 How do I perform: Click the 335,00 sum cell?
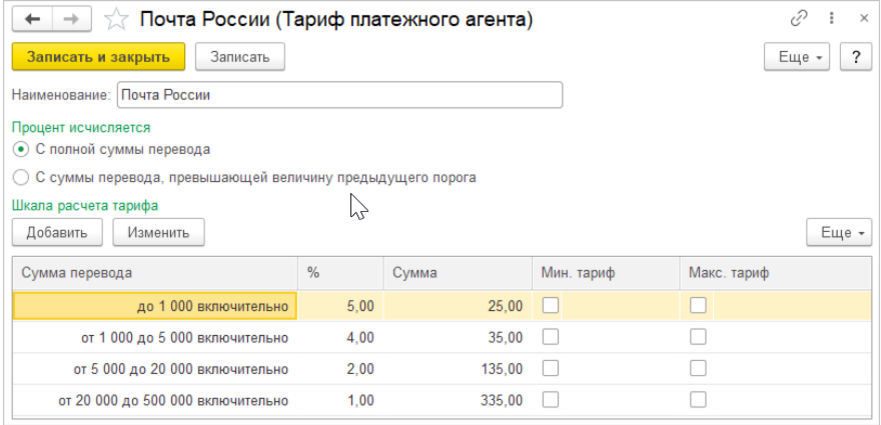[458, 401]
